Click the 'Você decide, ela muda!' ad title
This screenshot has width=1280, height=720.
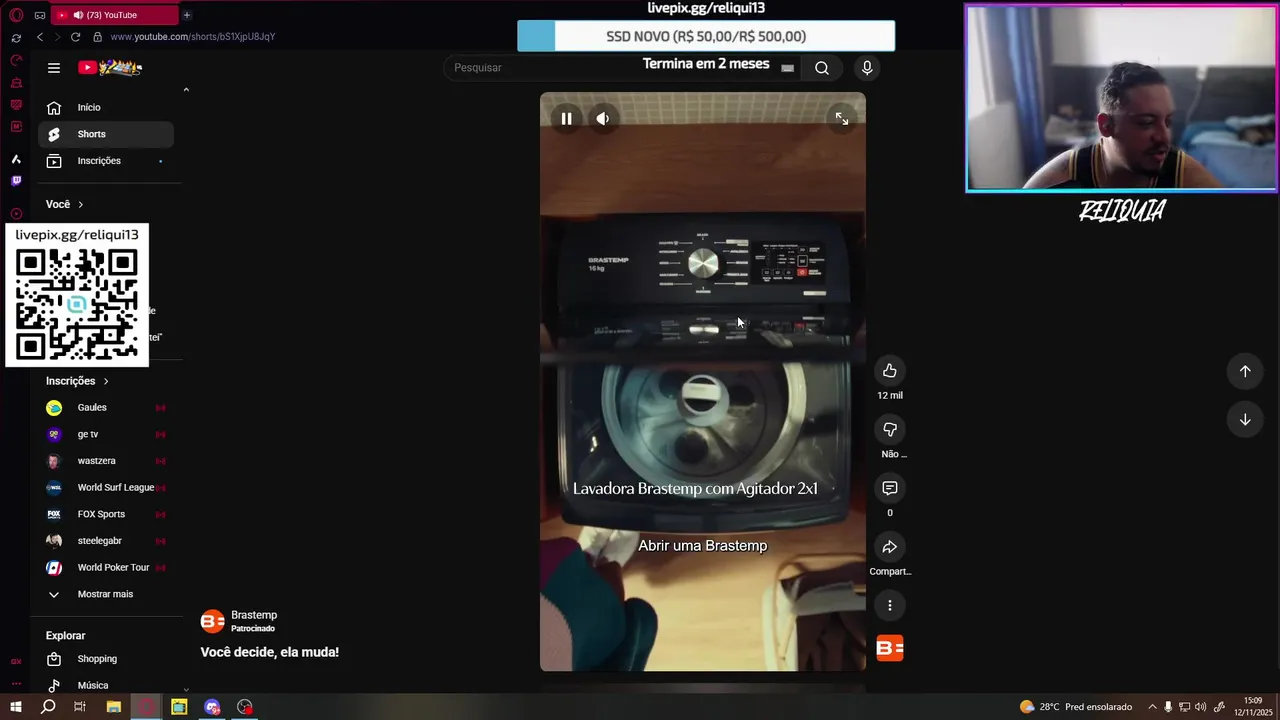click(x=269, y=652)
